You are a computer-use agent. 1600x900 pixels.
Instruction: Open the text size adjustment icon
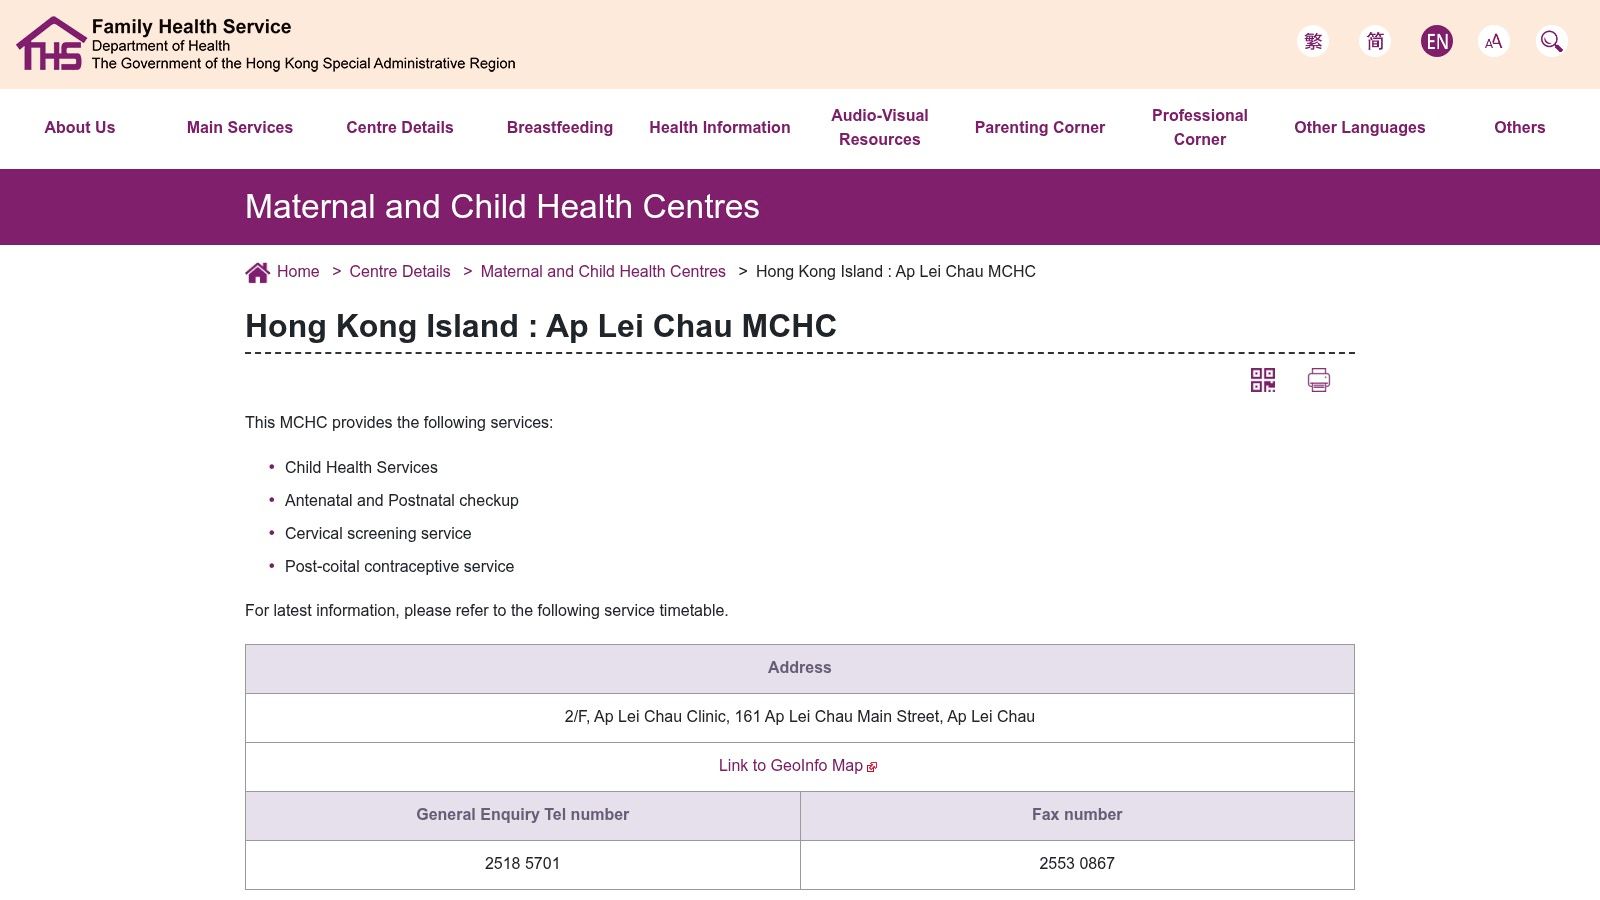pyautogui.click(x=1494, y=41)
